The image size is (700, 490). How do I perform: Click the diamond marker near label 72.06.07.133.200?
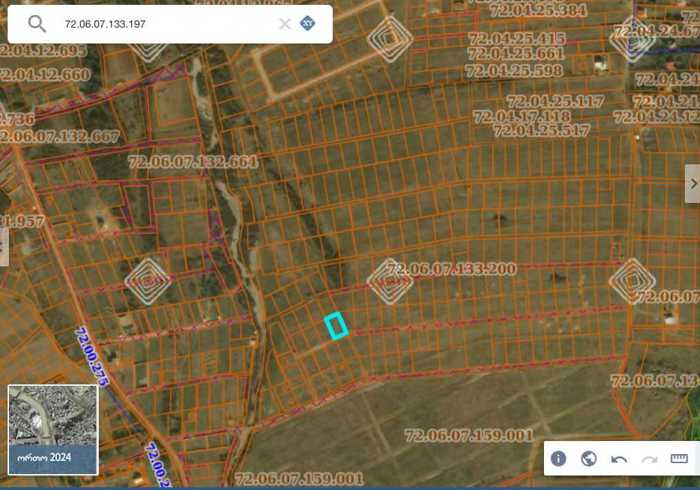click(390, 282)
